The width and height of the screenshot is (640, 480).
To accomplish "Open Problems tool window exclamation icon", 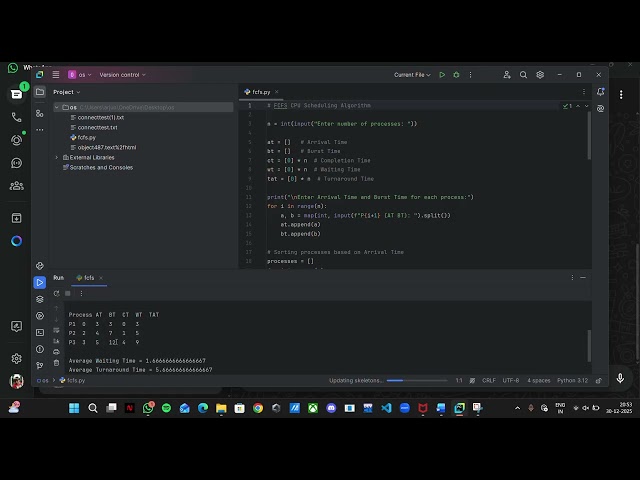I will [x=40, y=349].
